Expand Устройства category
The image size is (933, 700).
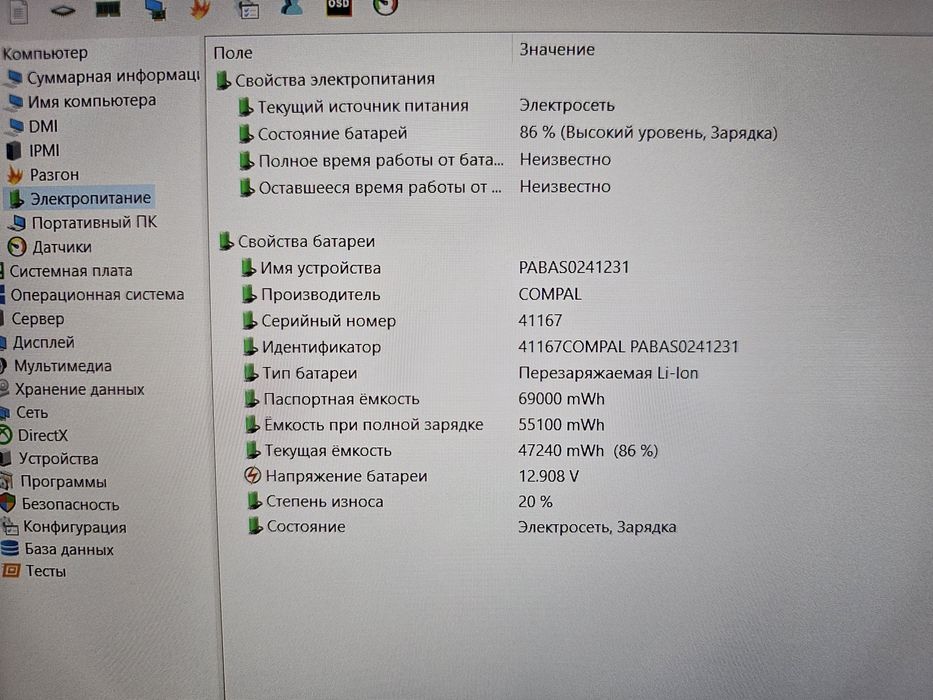tap(49, 458)
